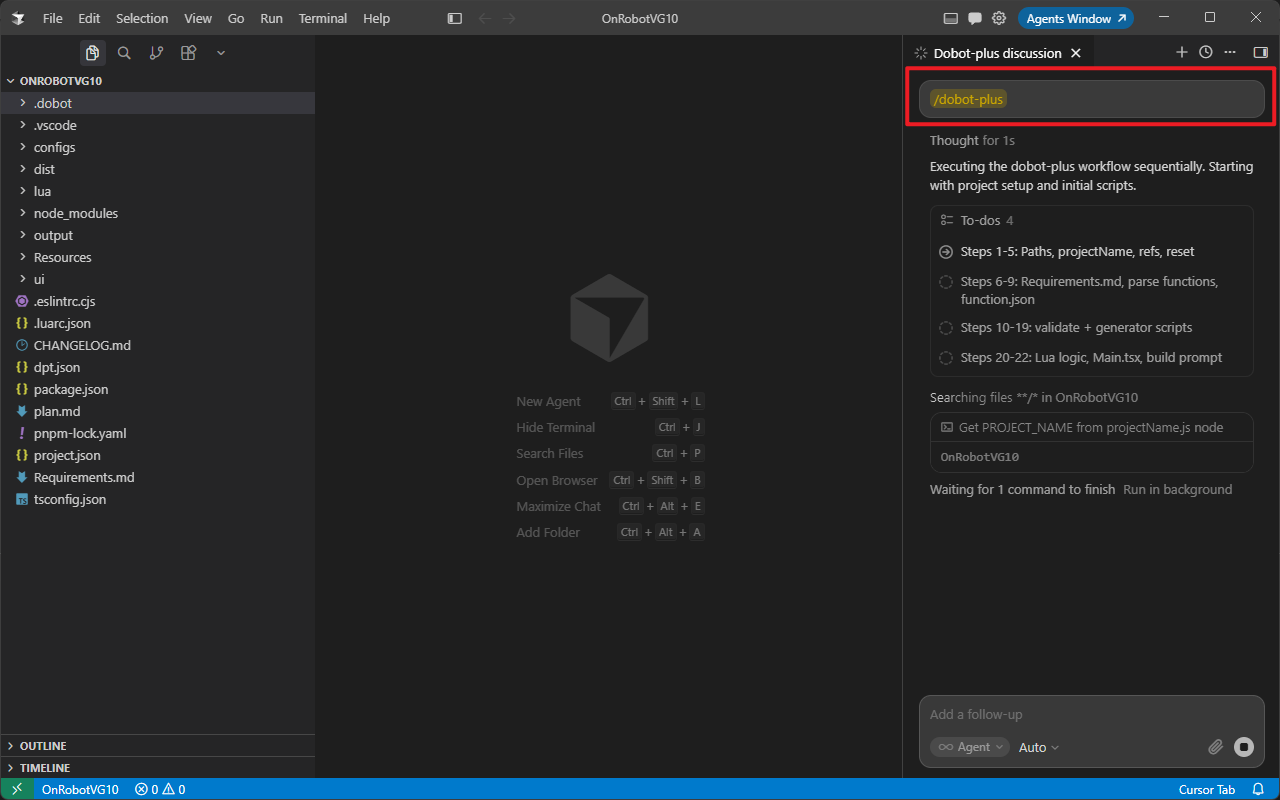Expand the .dobot folder

point(157,103)
